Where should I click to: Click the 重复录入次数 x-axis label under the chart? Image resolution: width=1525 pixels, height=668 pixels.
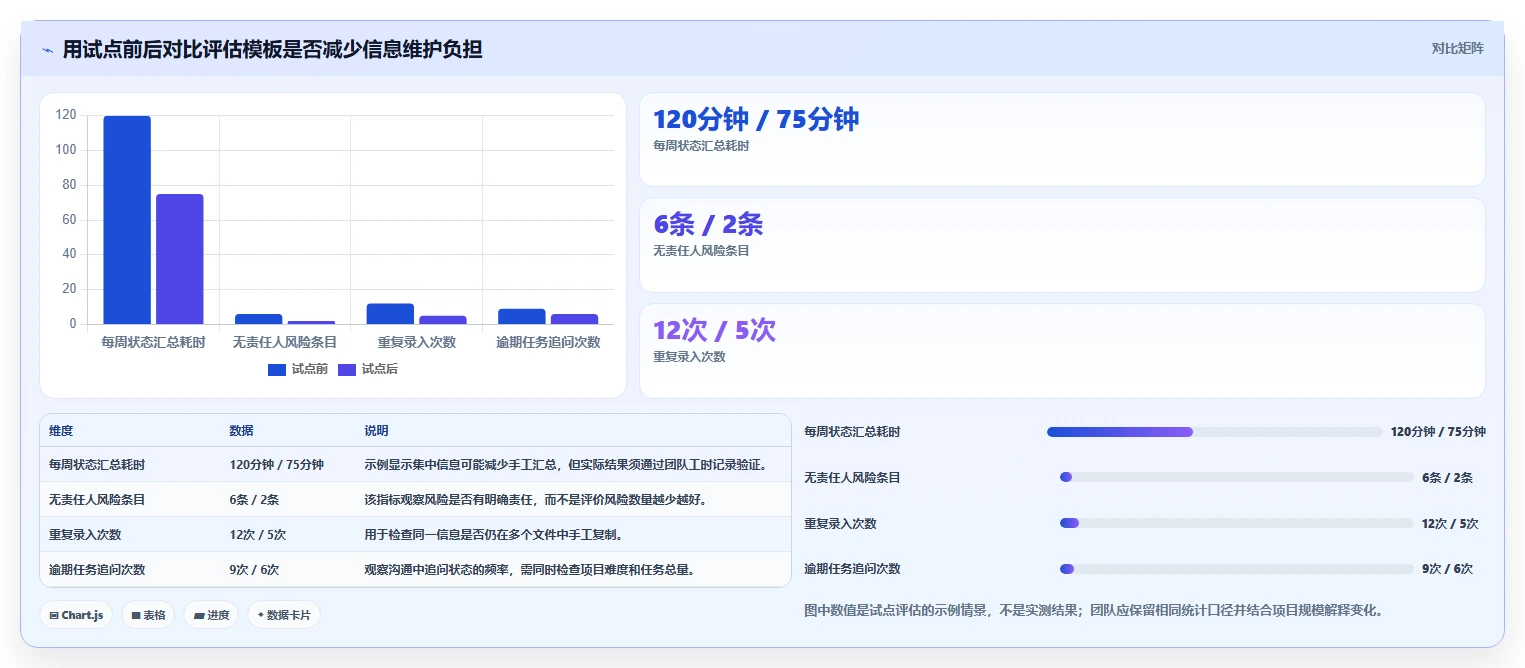[x=417, y=342]
